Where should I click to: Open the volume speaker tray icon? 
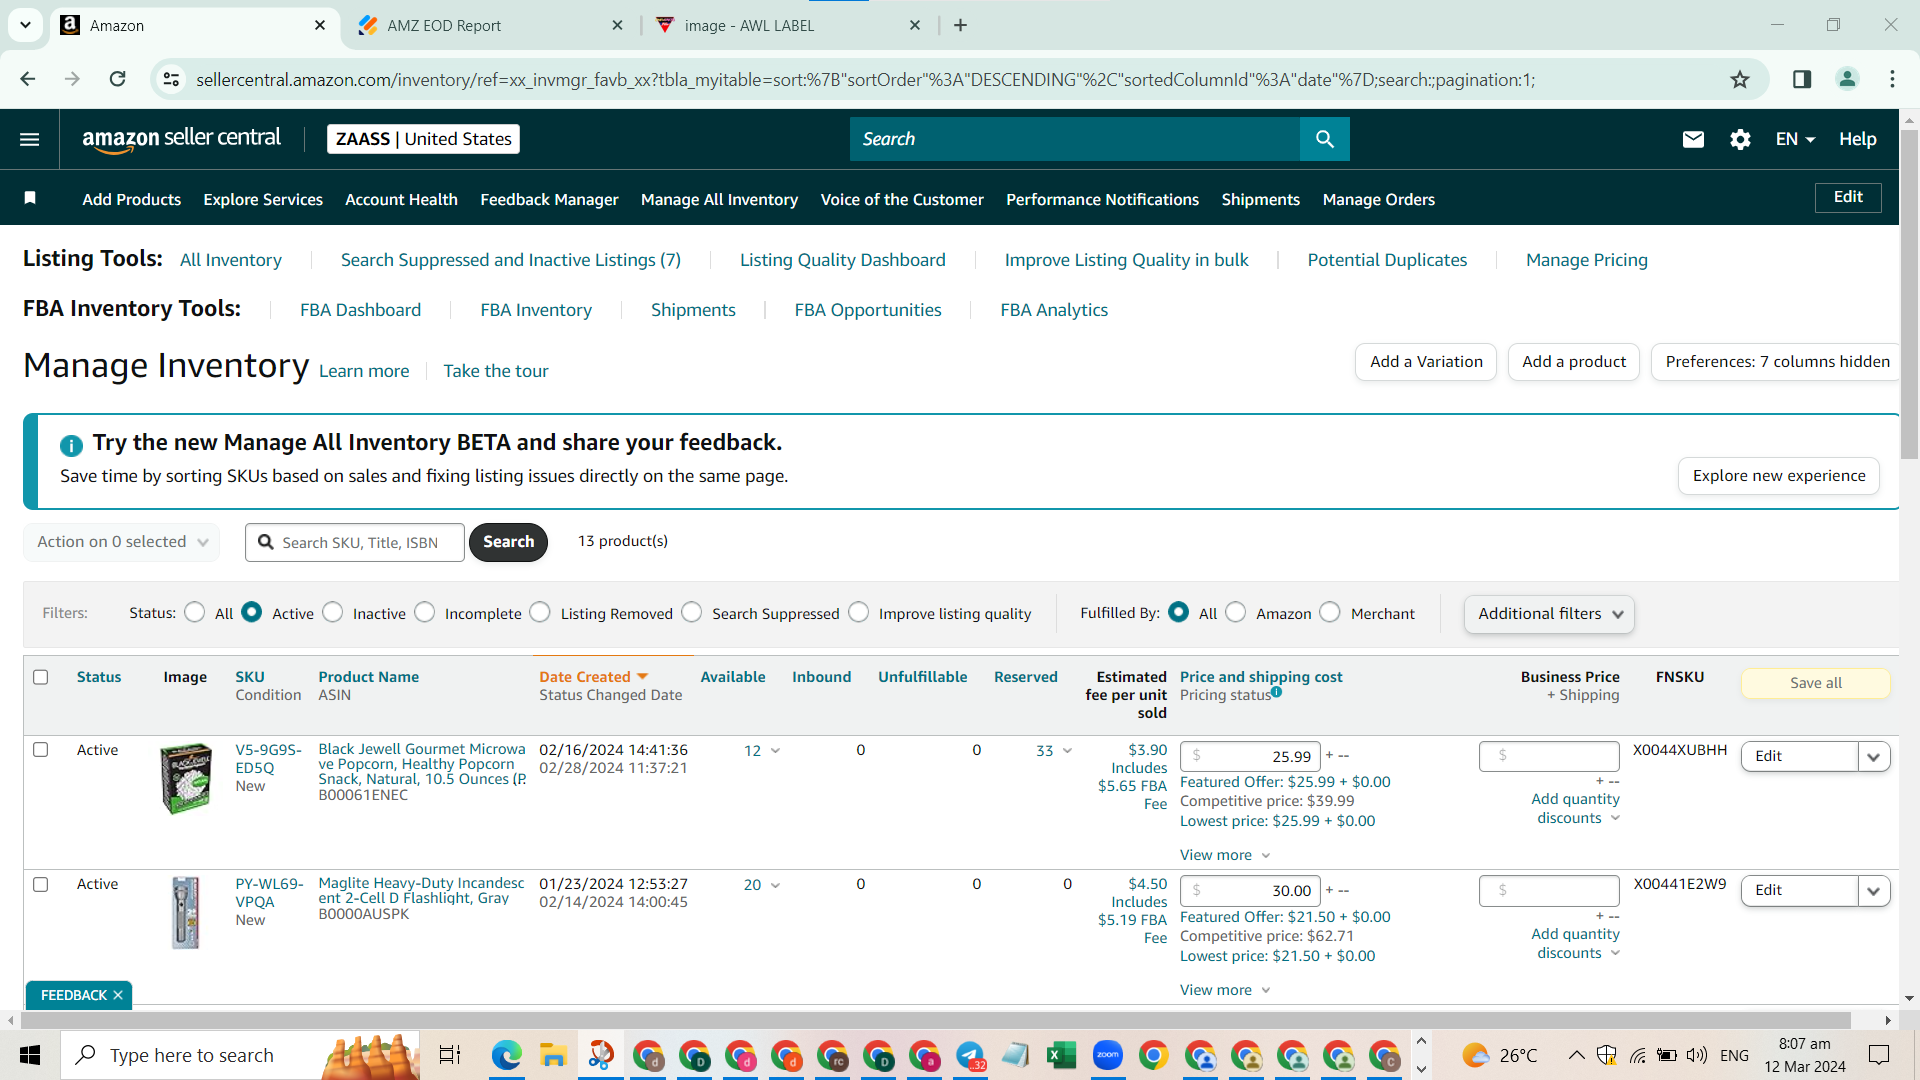click(x=1696, y=1055)
